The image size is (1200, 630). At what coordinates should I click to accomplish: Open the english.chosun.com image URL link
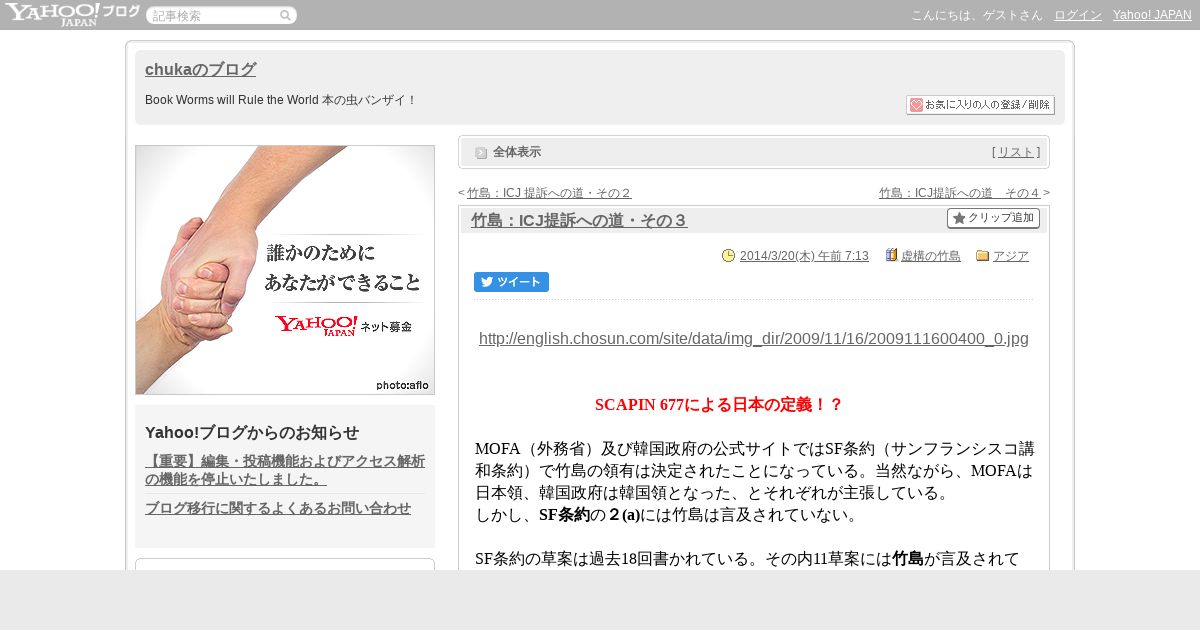click(754, 339)
